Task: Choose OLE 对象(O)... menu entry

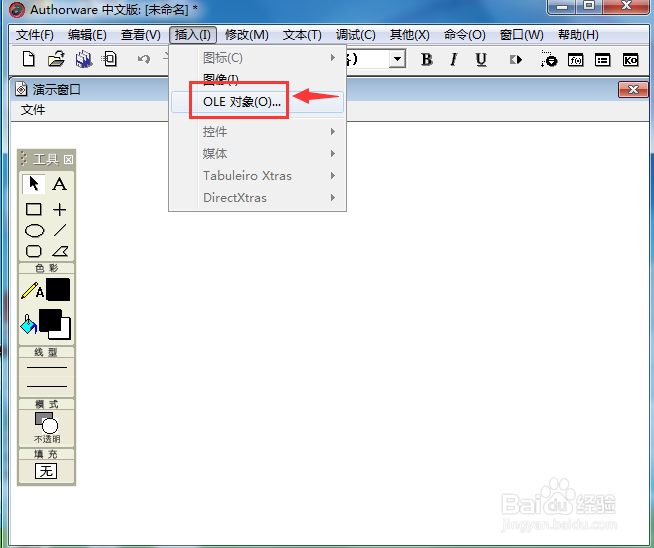Action: point(257,102)
